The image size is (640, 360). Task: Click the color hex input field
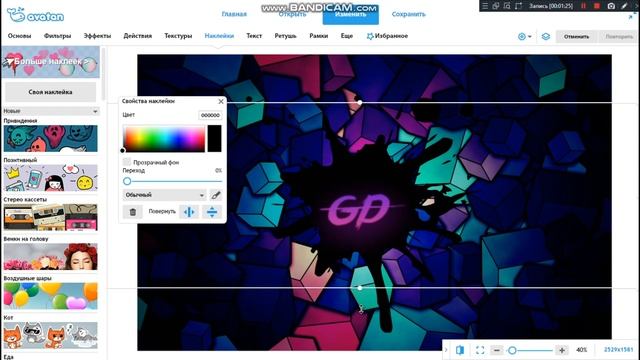tap(210, 115)
